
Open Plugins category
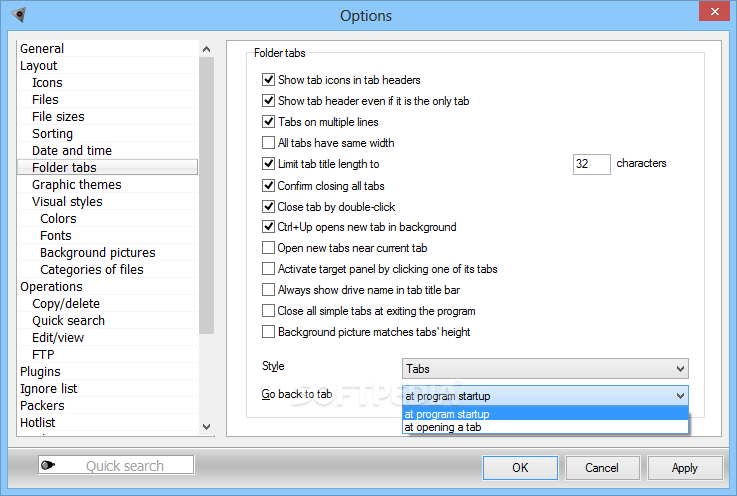tap(108, 371)
